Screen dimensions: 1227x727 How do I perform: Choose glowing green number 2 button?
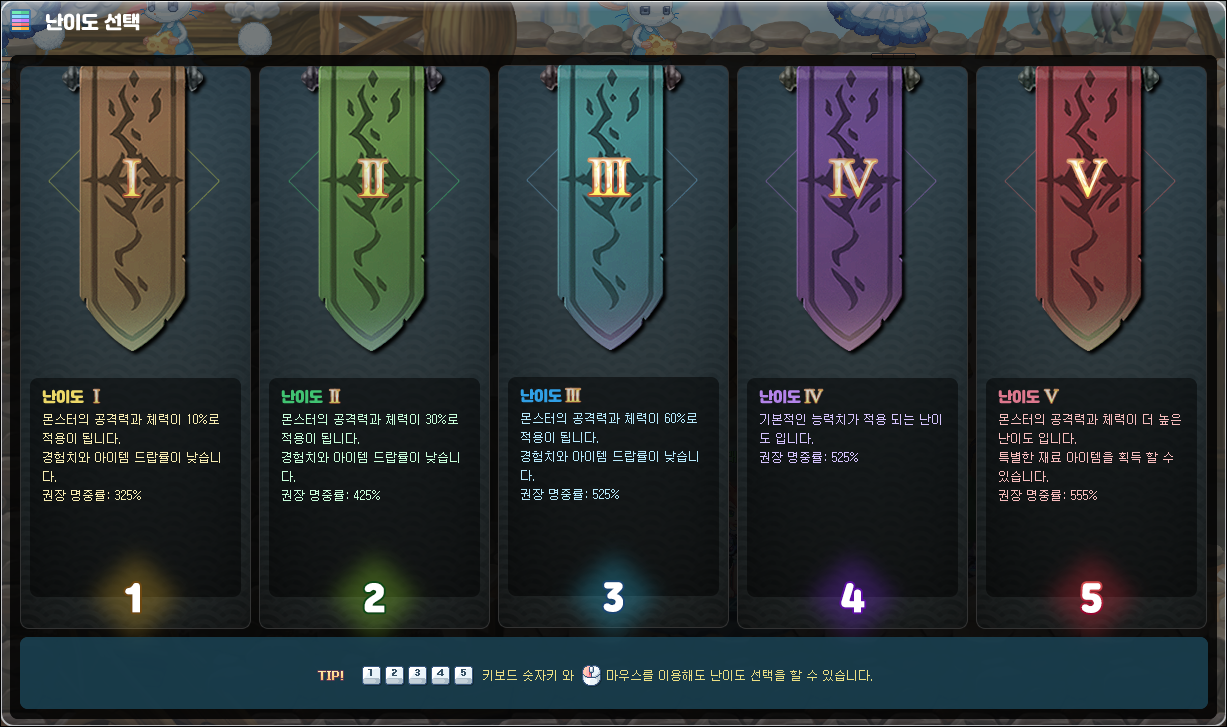(374, 598)
